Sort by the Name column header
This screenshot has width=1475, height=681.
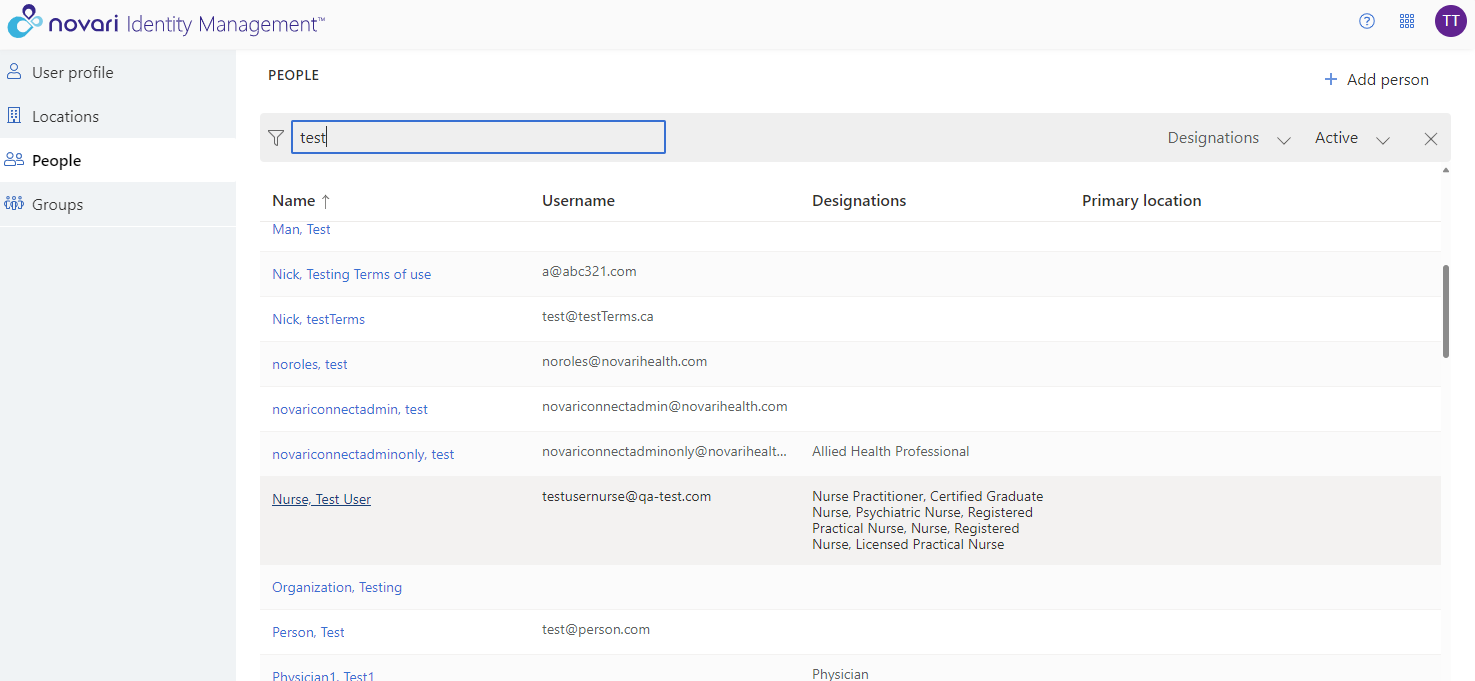[293, 201]
